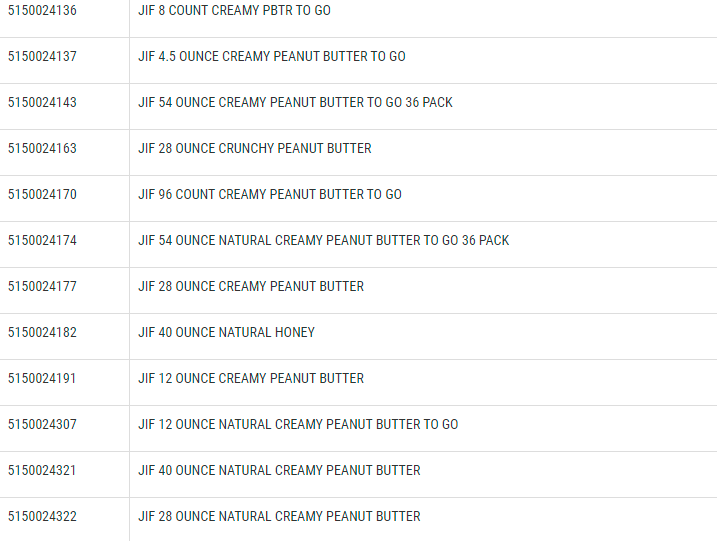Select JIF 28 Ounce Crunchy Peanut Butter
The image size is (717, 541).
tap(254, 148)
